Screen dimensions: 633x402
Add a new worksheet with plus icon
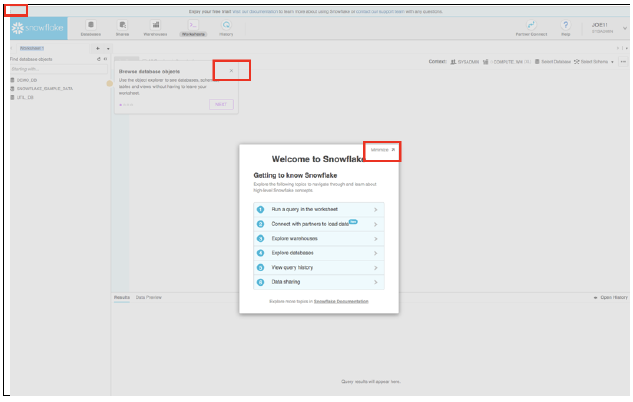coord(98,48)
